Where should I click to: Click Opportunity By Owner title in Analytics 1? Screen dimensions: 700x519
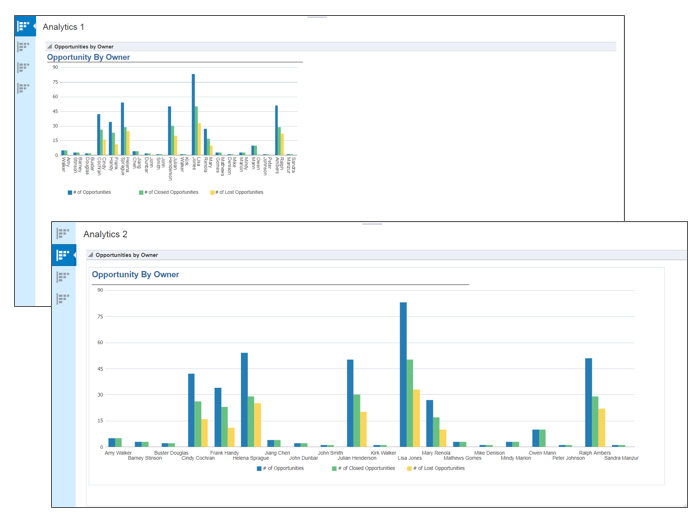(88, 57)
